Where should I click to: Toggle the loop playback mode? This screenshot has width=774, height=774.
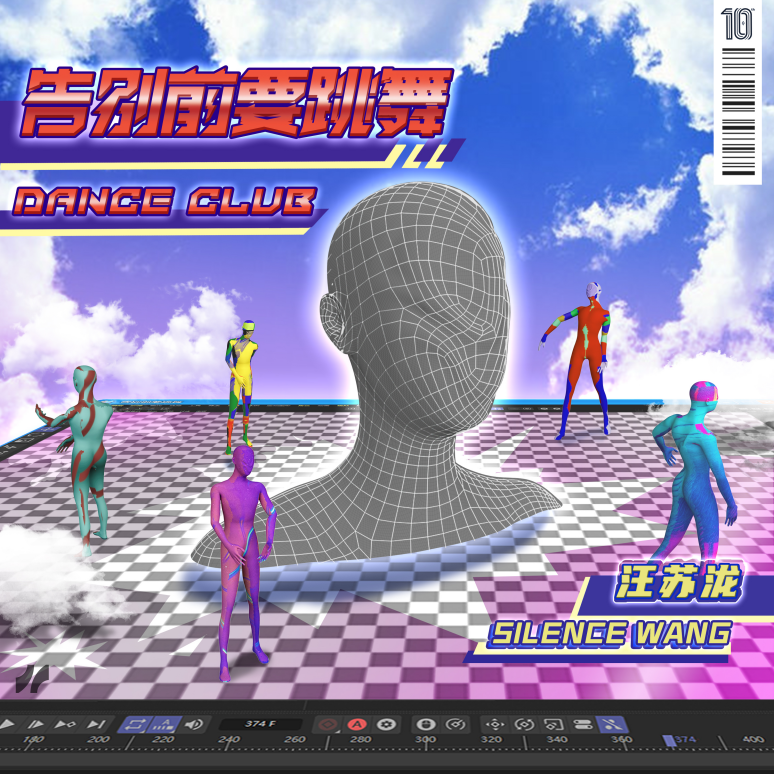tap(133, 724)
